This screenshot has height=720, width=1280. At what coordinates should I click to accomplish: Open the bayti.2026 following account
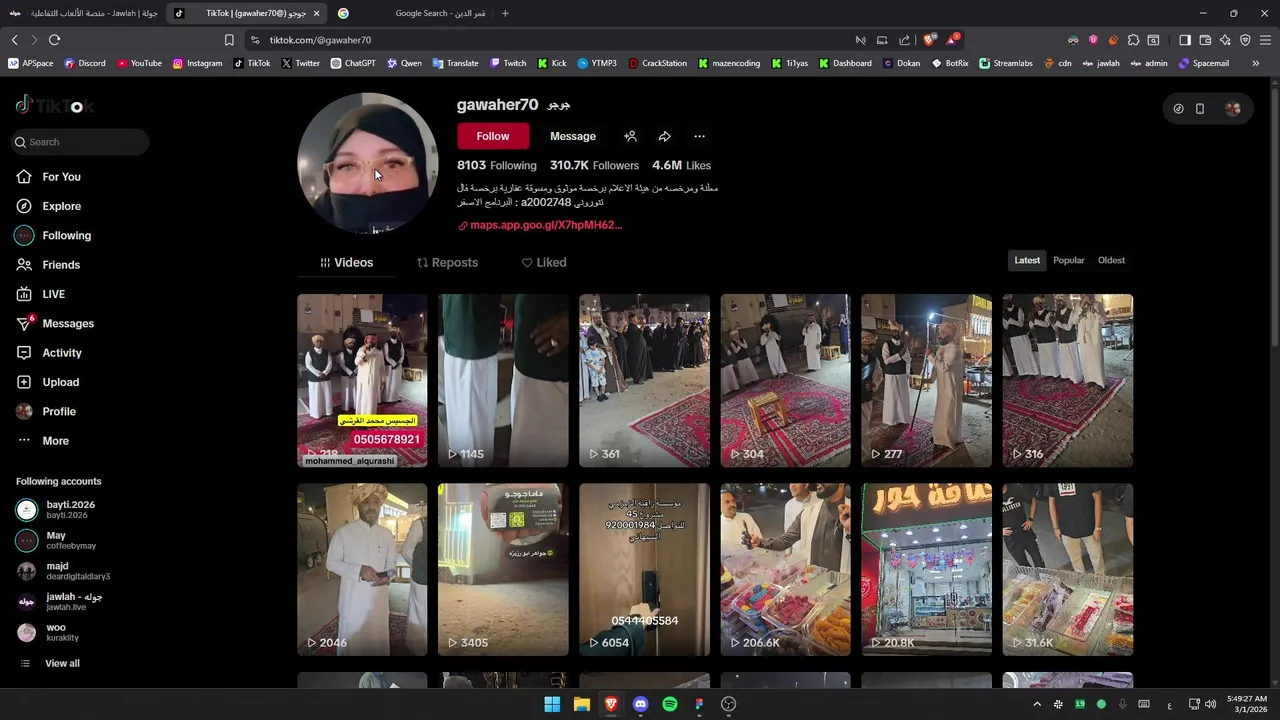click(x=70, y=510)
